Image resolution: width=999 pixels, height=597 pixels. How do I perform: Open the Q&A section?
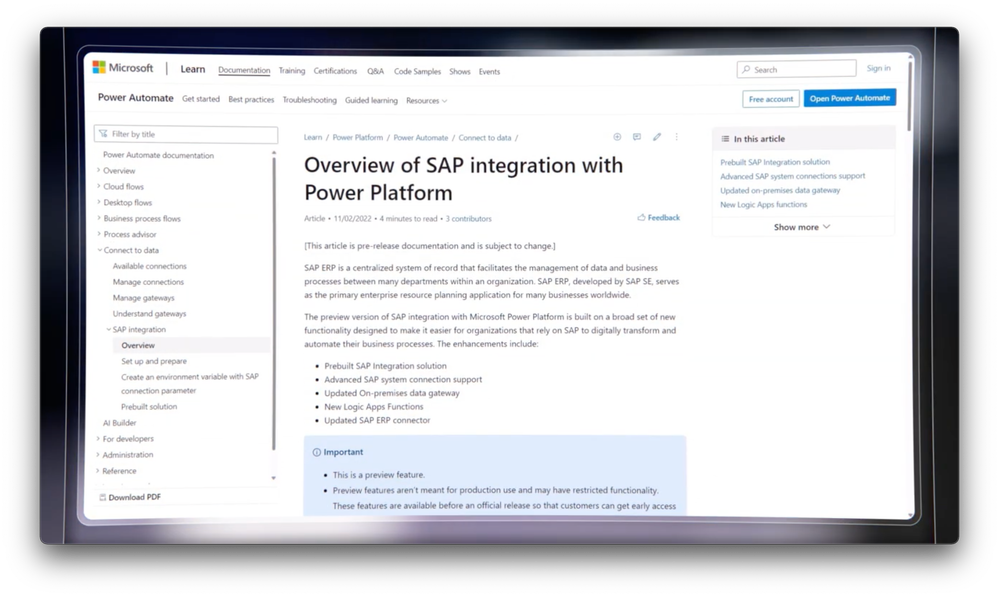375,71
